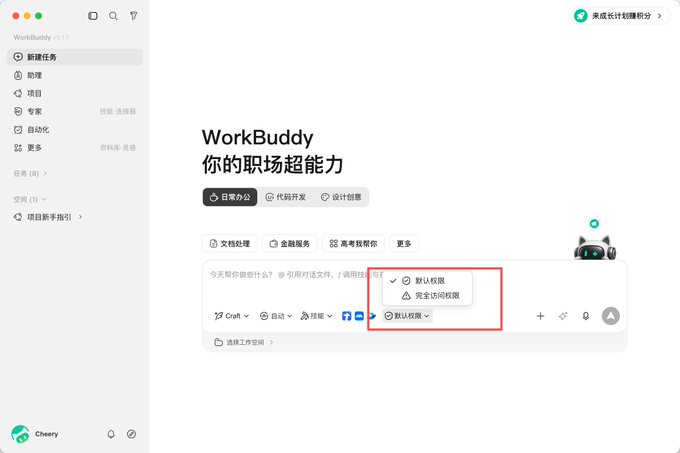680x453 pixels.
Task: Click the notification bell icon
Action: (111, 434)
